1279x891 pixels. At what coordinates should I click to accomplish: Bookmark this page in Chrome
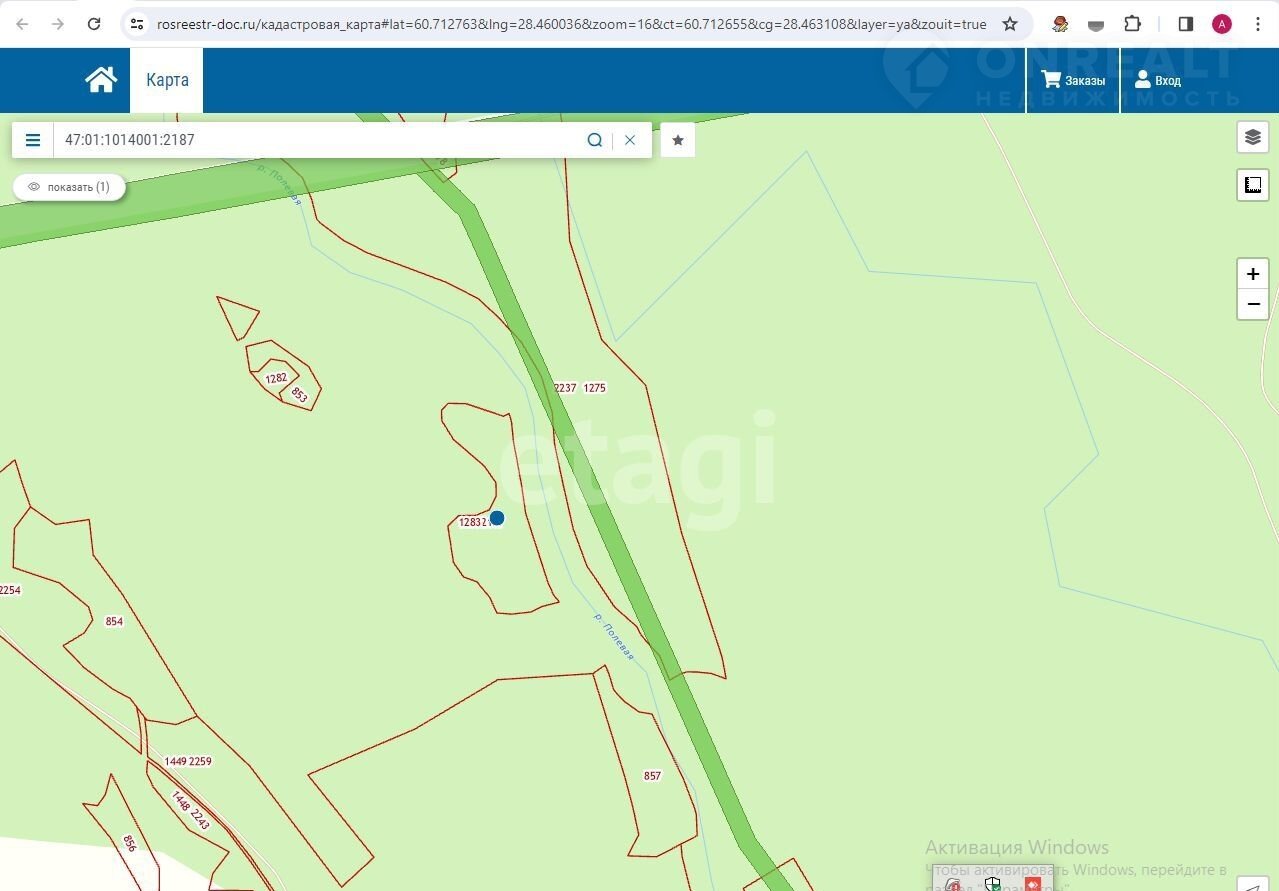1010,24
